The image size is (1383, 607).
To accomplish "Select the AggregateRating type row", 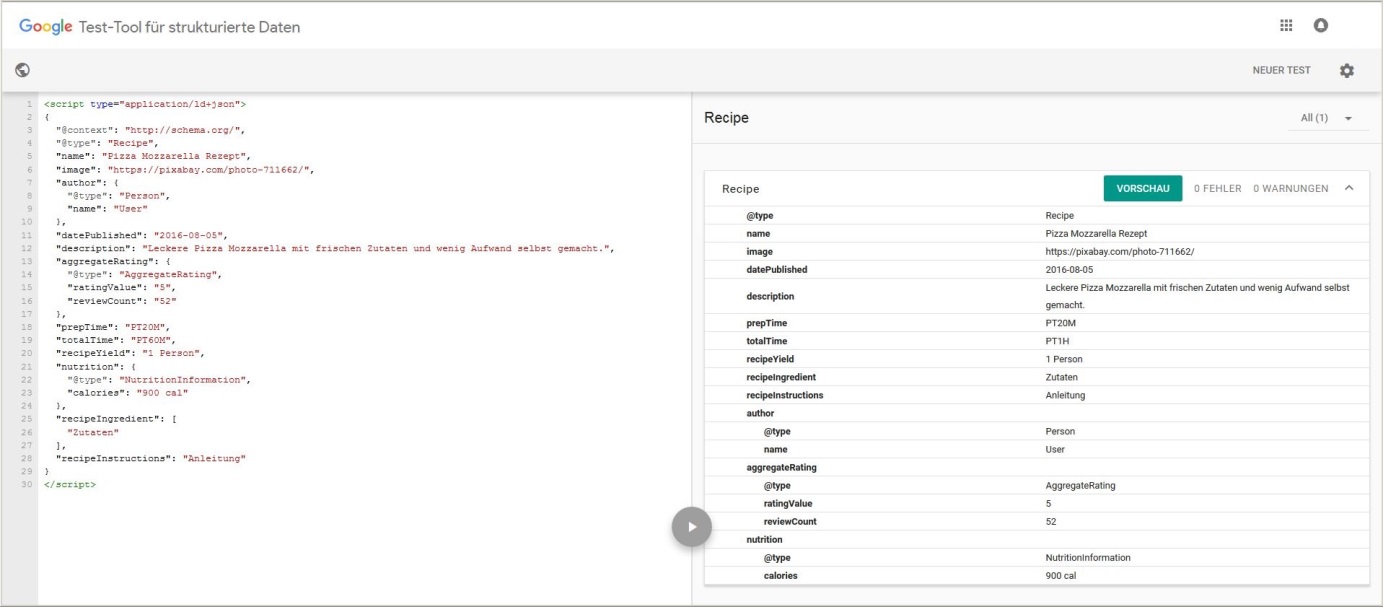I will click(1037, 485).
